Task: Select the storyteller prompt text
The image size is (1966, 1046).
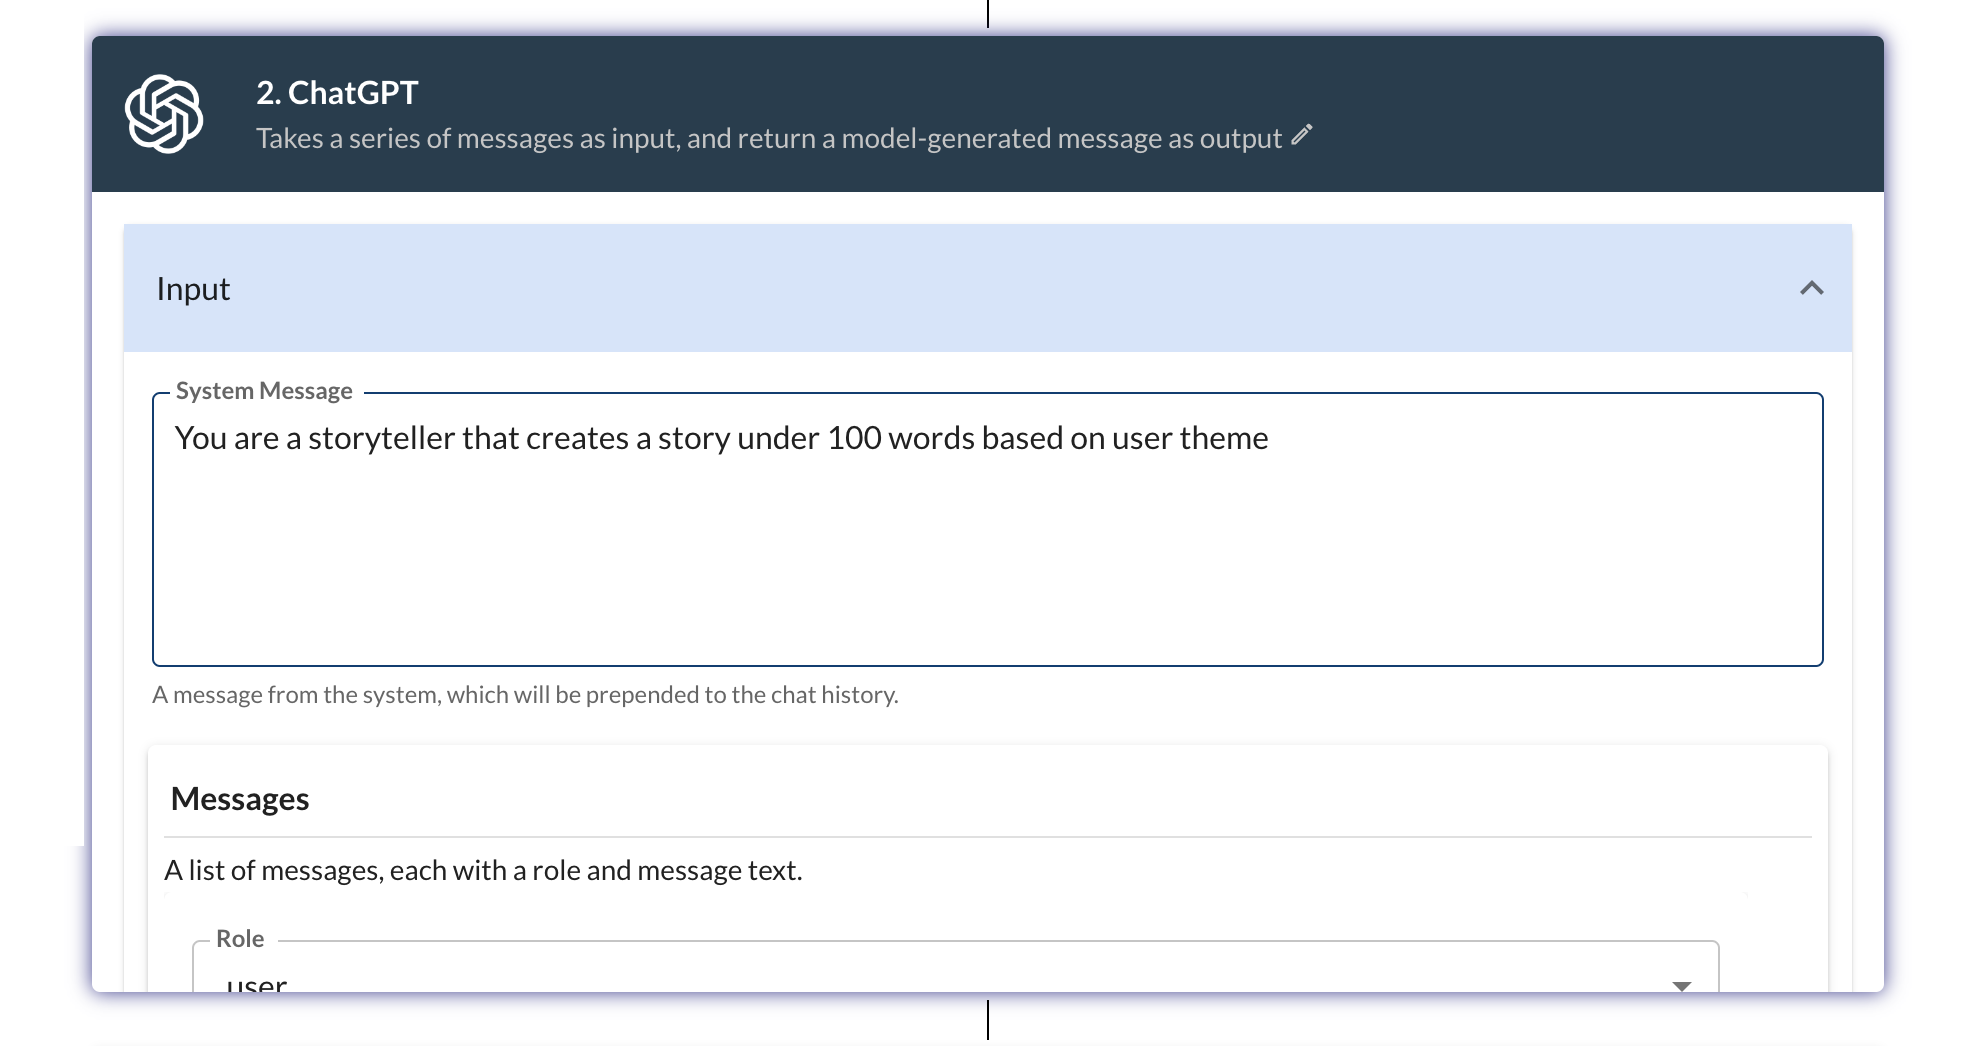Action: click(x=720, y=437)
